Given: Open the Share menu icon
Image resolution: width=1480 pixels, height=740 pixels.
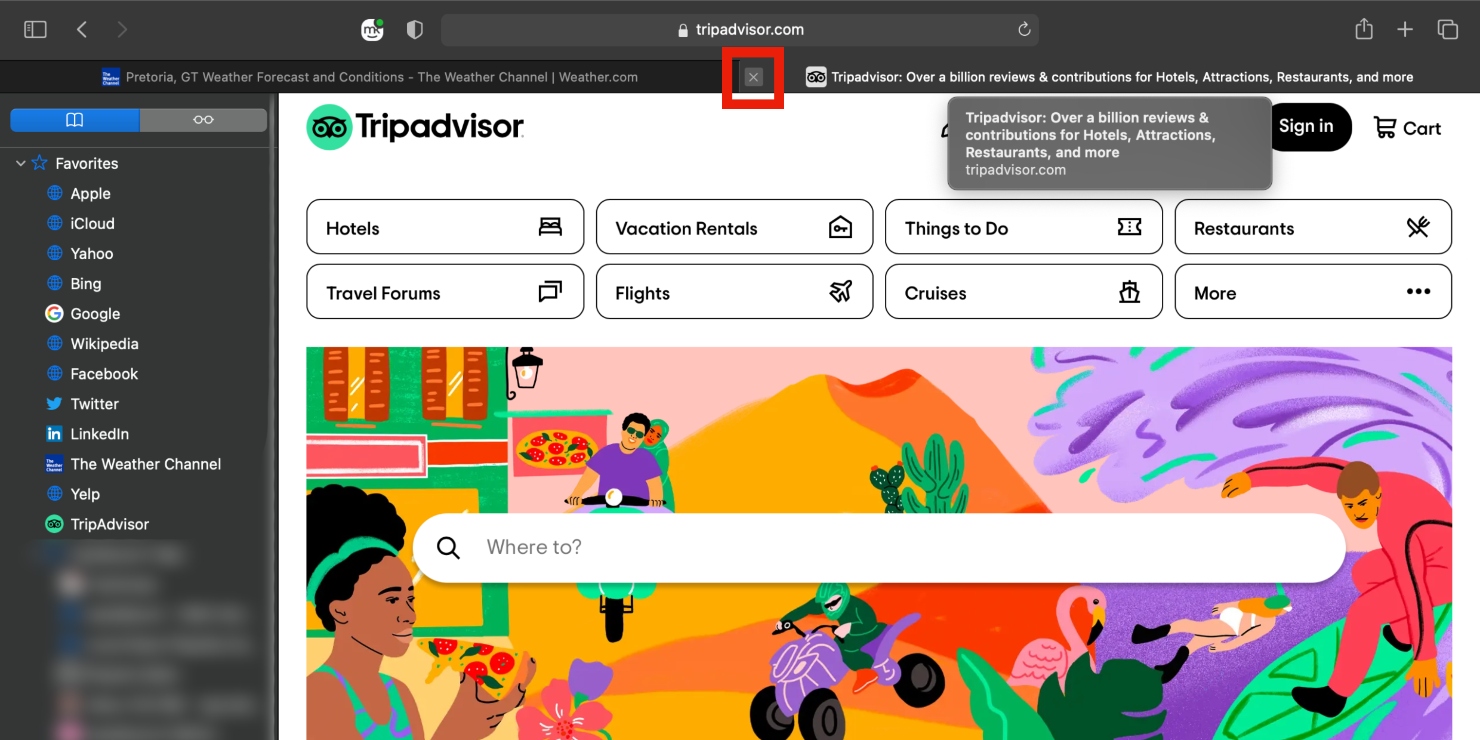Looking at the screenshot, I should (x=1364, y=29).
